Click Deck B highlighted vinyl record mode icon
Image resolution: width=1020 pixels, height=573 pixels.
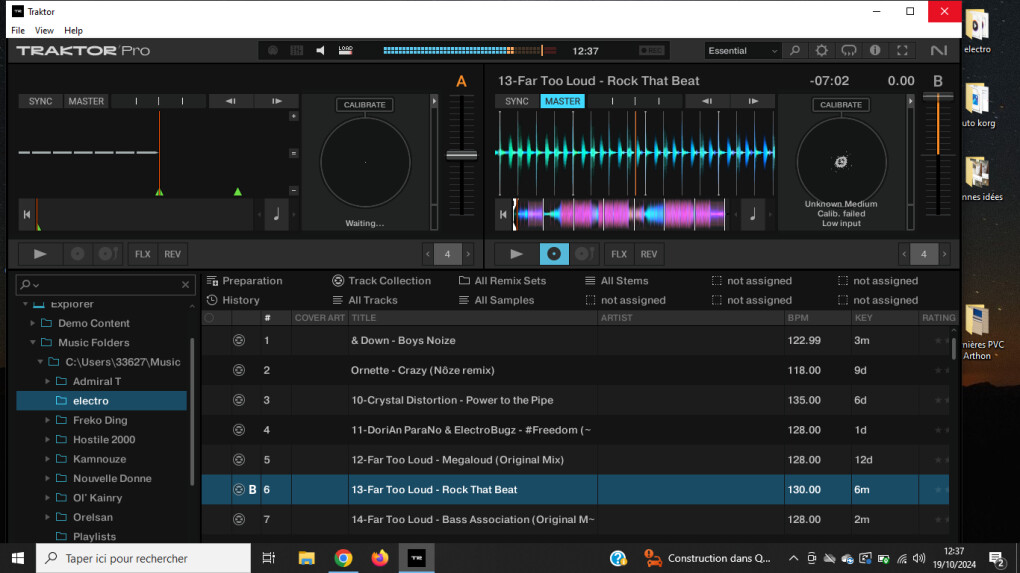click(x=554, y=254)
